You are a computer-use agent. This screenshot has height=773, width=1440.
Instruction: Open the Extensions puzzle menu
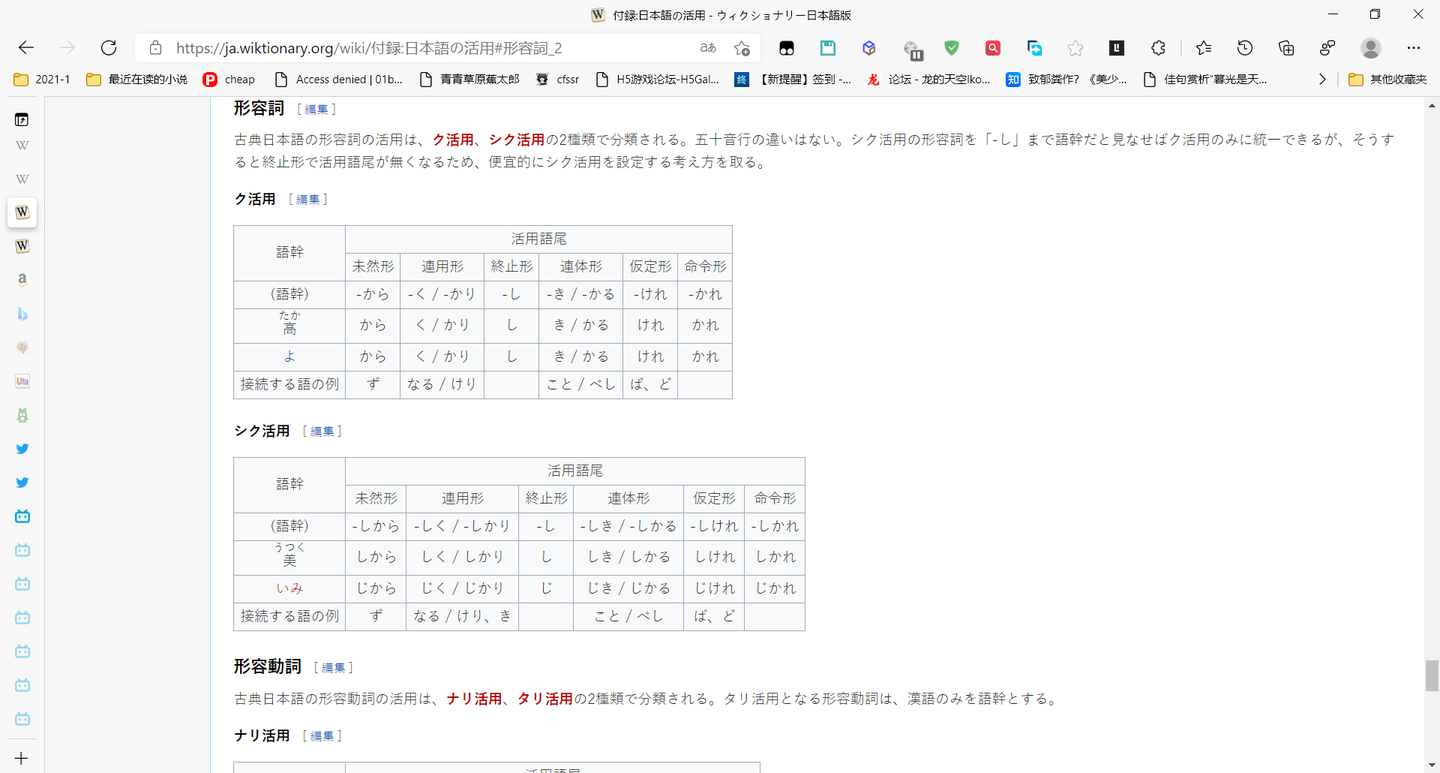(x=1158, y=48)
